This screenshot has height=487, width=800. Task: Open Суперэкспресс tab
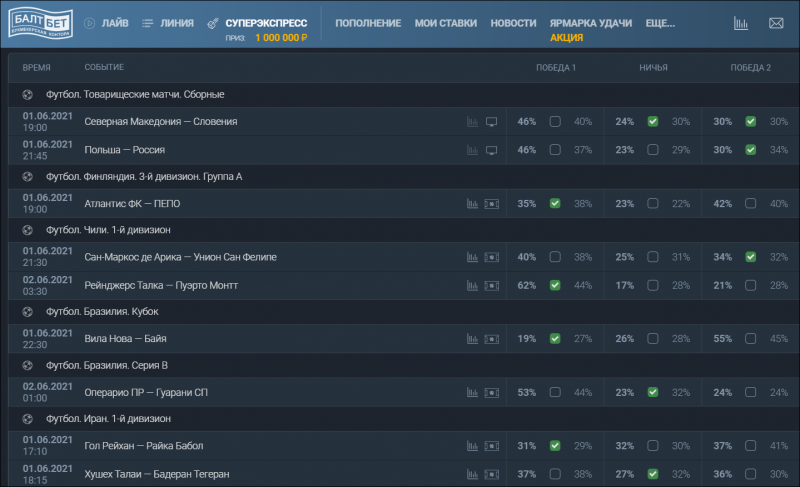coord(266,23)
